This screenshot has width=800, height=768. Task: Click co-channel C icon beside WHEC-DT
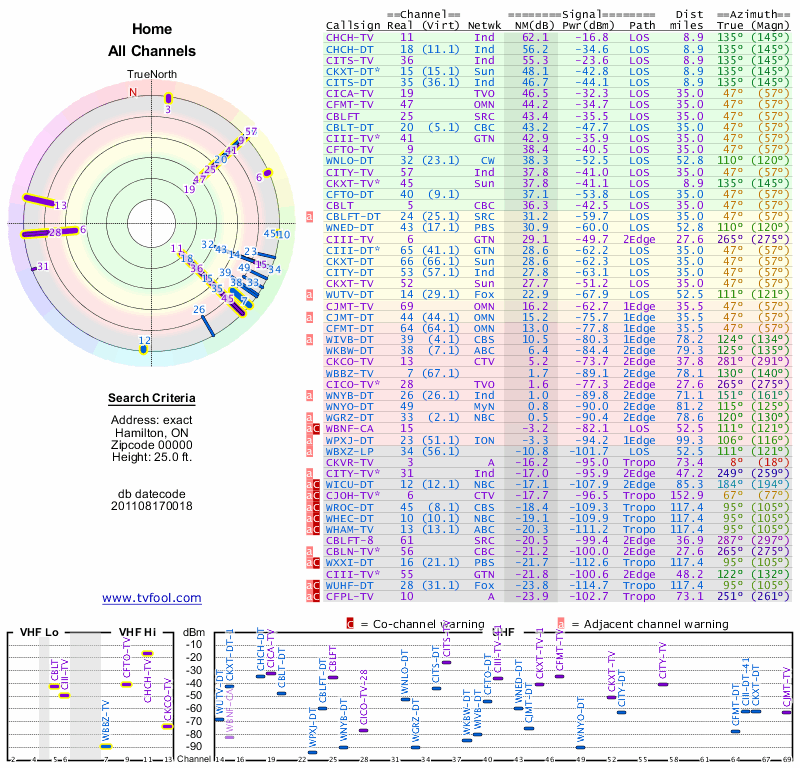point(316,518)
